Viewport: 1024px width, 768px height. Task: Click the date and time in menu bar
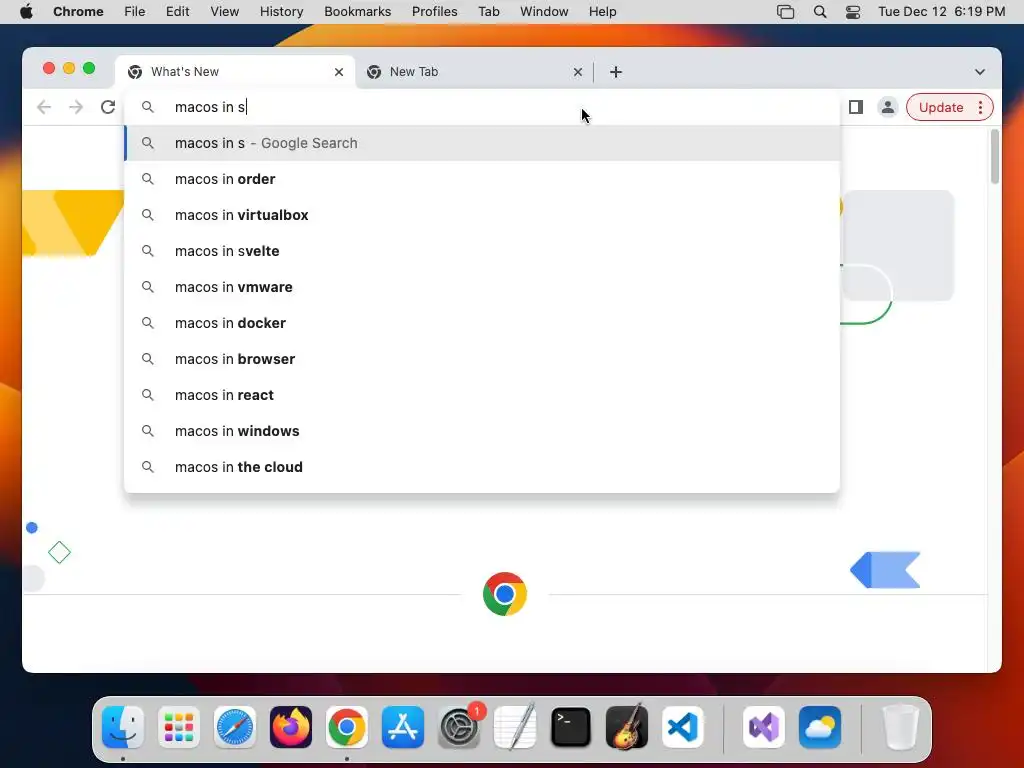941,12
